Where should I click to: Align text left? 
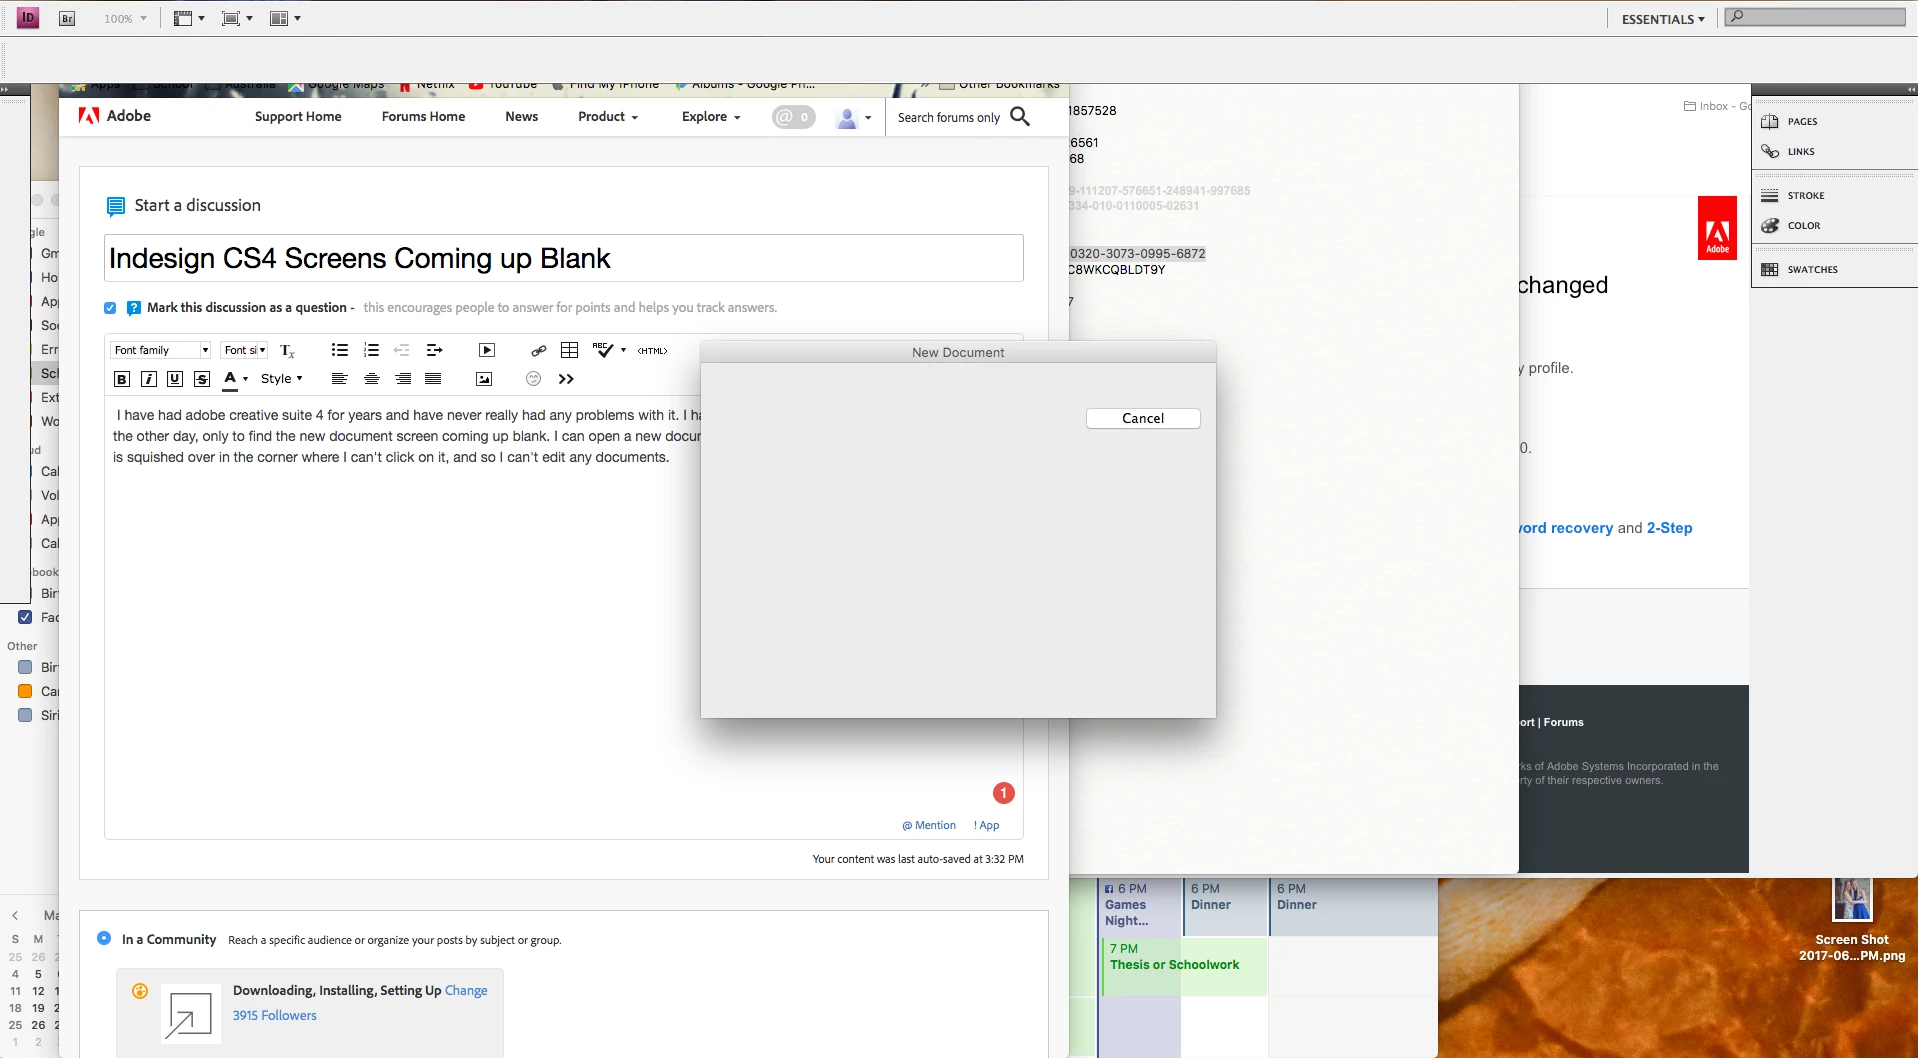pyautogui.click(x=340, y=378)
